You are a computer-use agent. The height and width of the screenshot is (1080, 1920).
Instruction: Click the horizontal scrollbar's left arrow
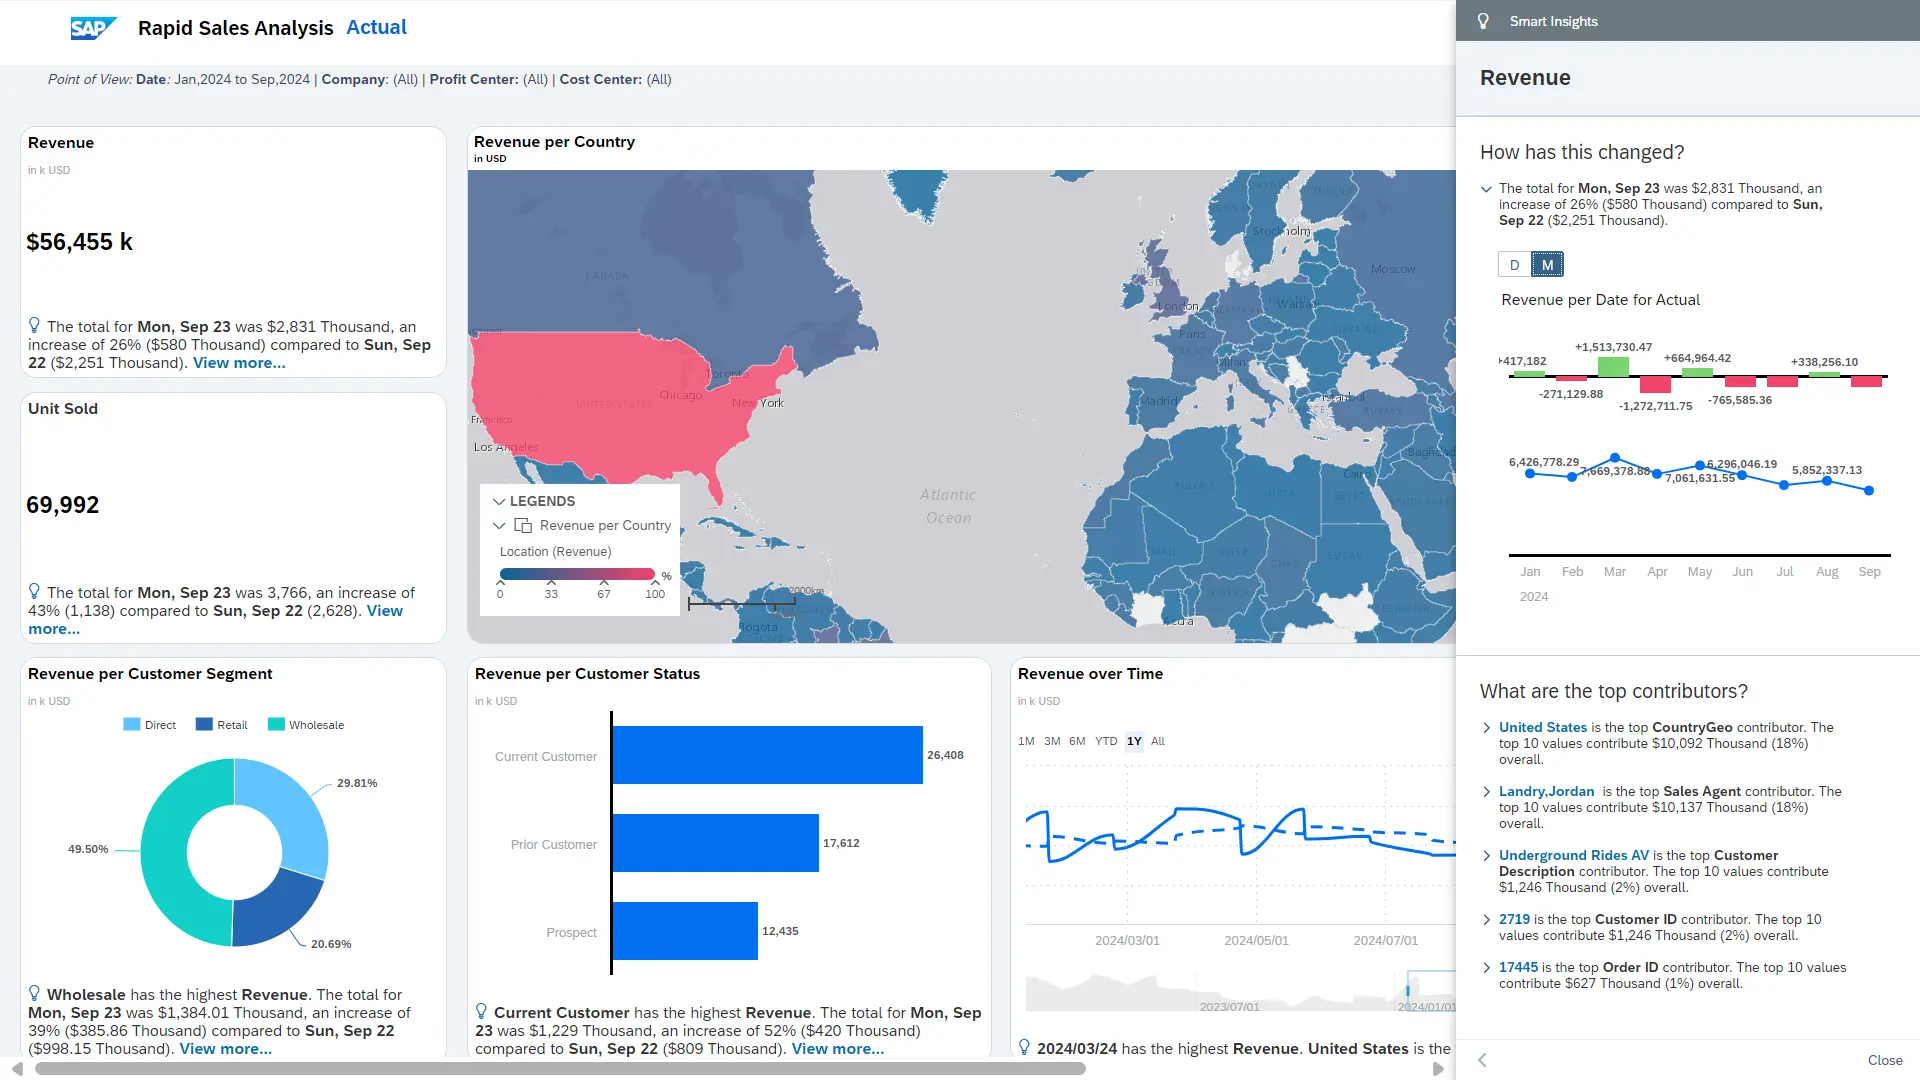[x=16, y=1069]
